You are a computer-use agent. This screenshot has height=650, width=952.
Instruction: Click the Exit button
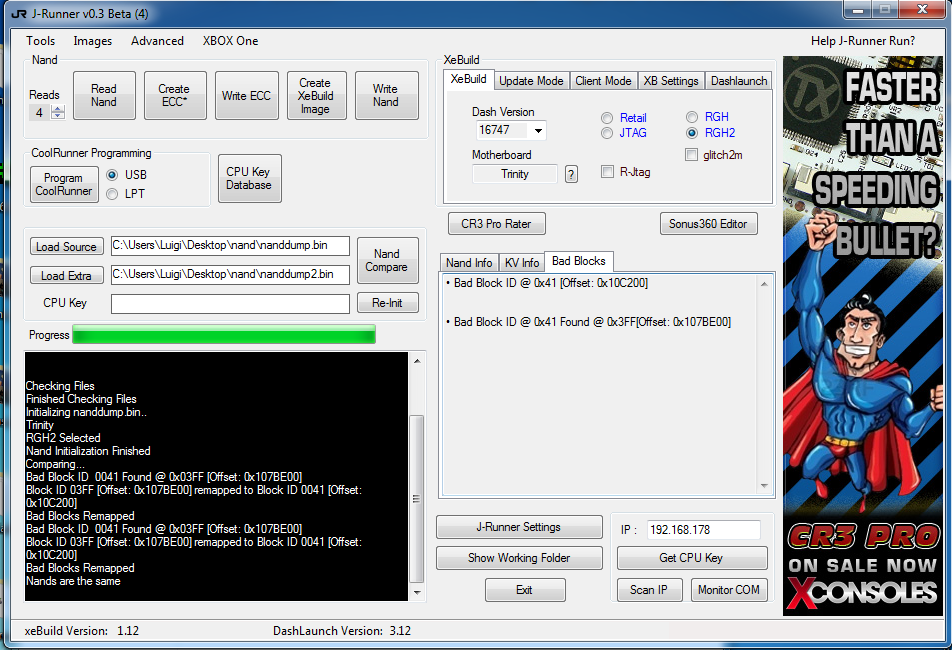[525, 590]
